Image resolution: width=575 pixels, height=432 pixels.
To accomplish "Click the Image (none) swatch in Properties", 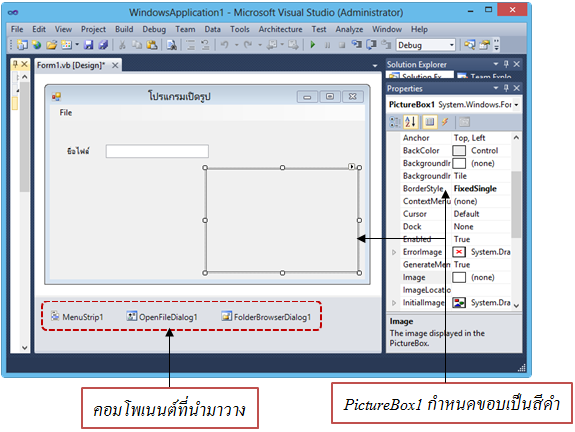I will tap(459, 277).
